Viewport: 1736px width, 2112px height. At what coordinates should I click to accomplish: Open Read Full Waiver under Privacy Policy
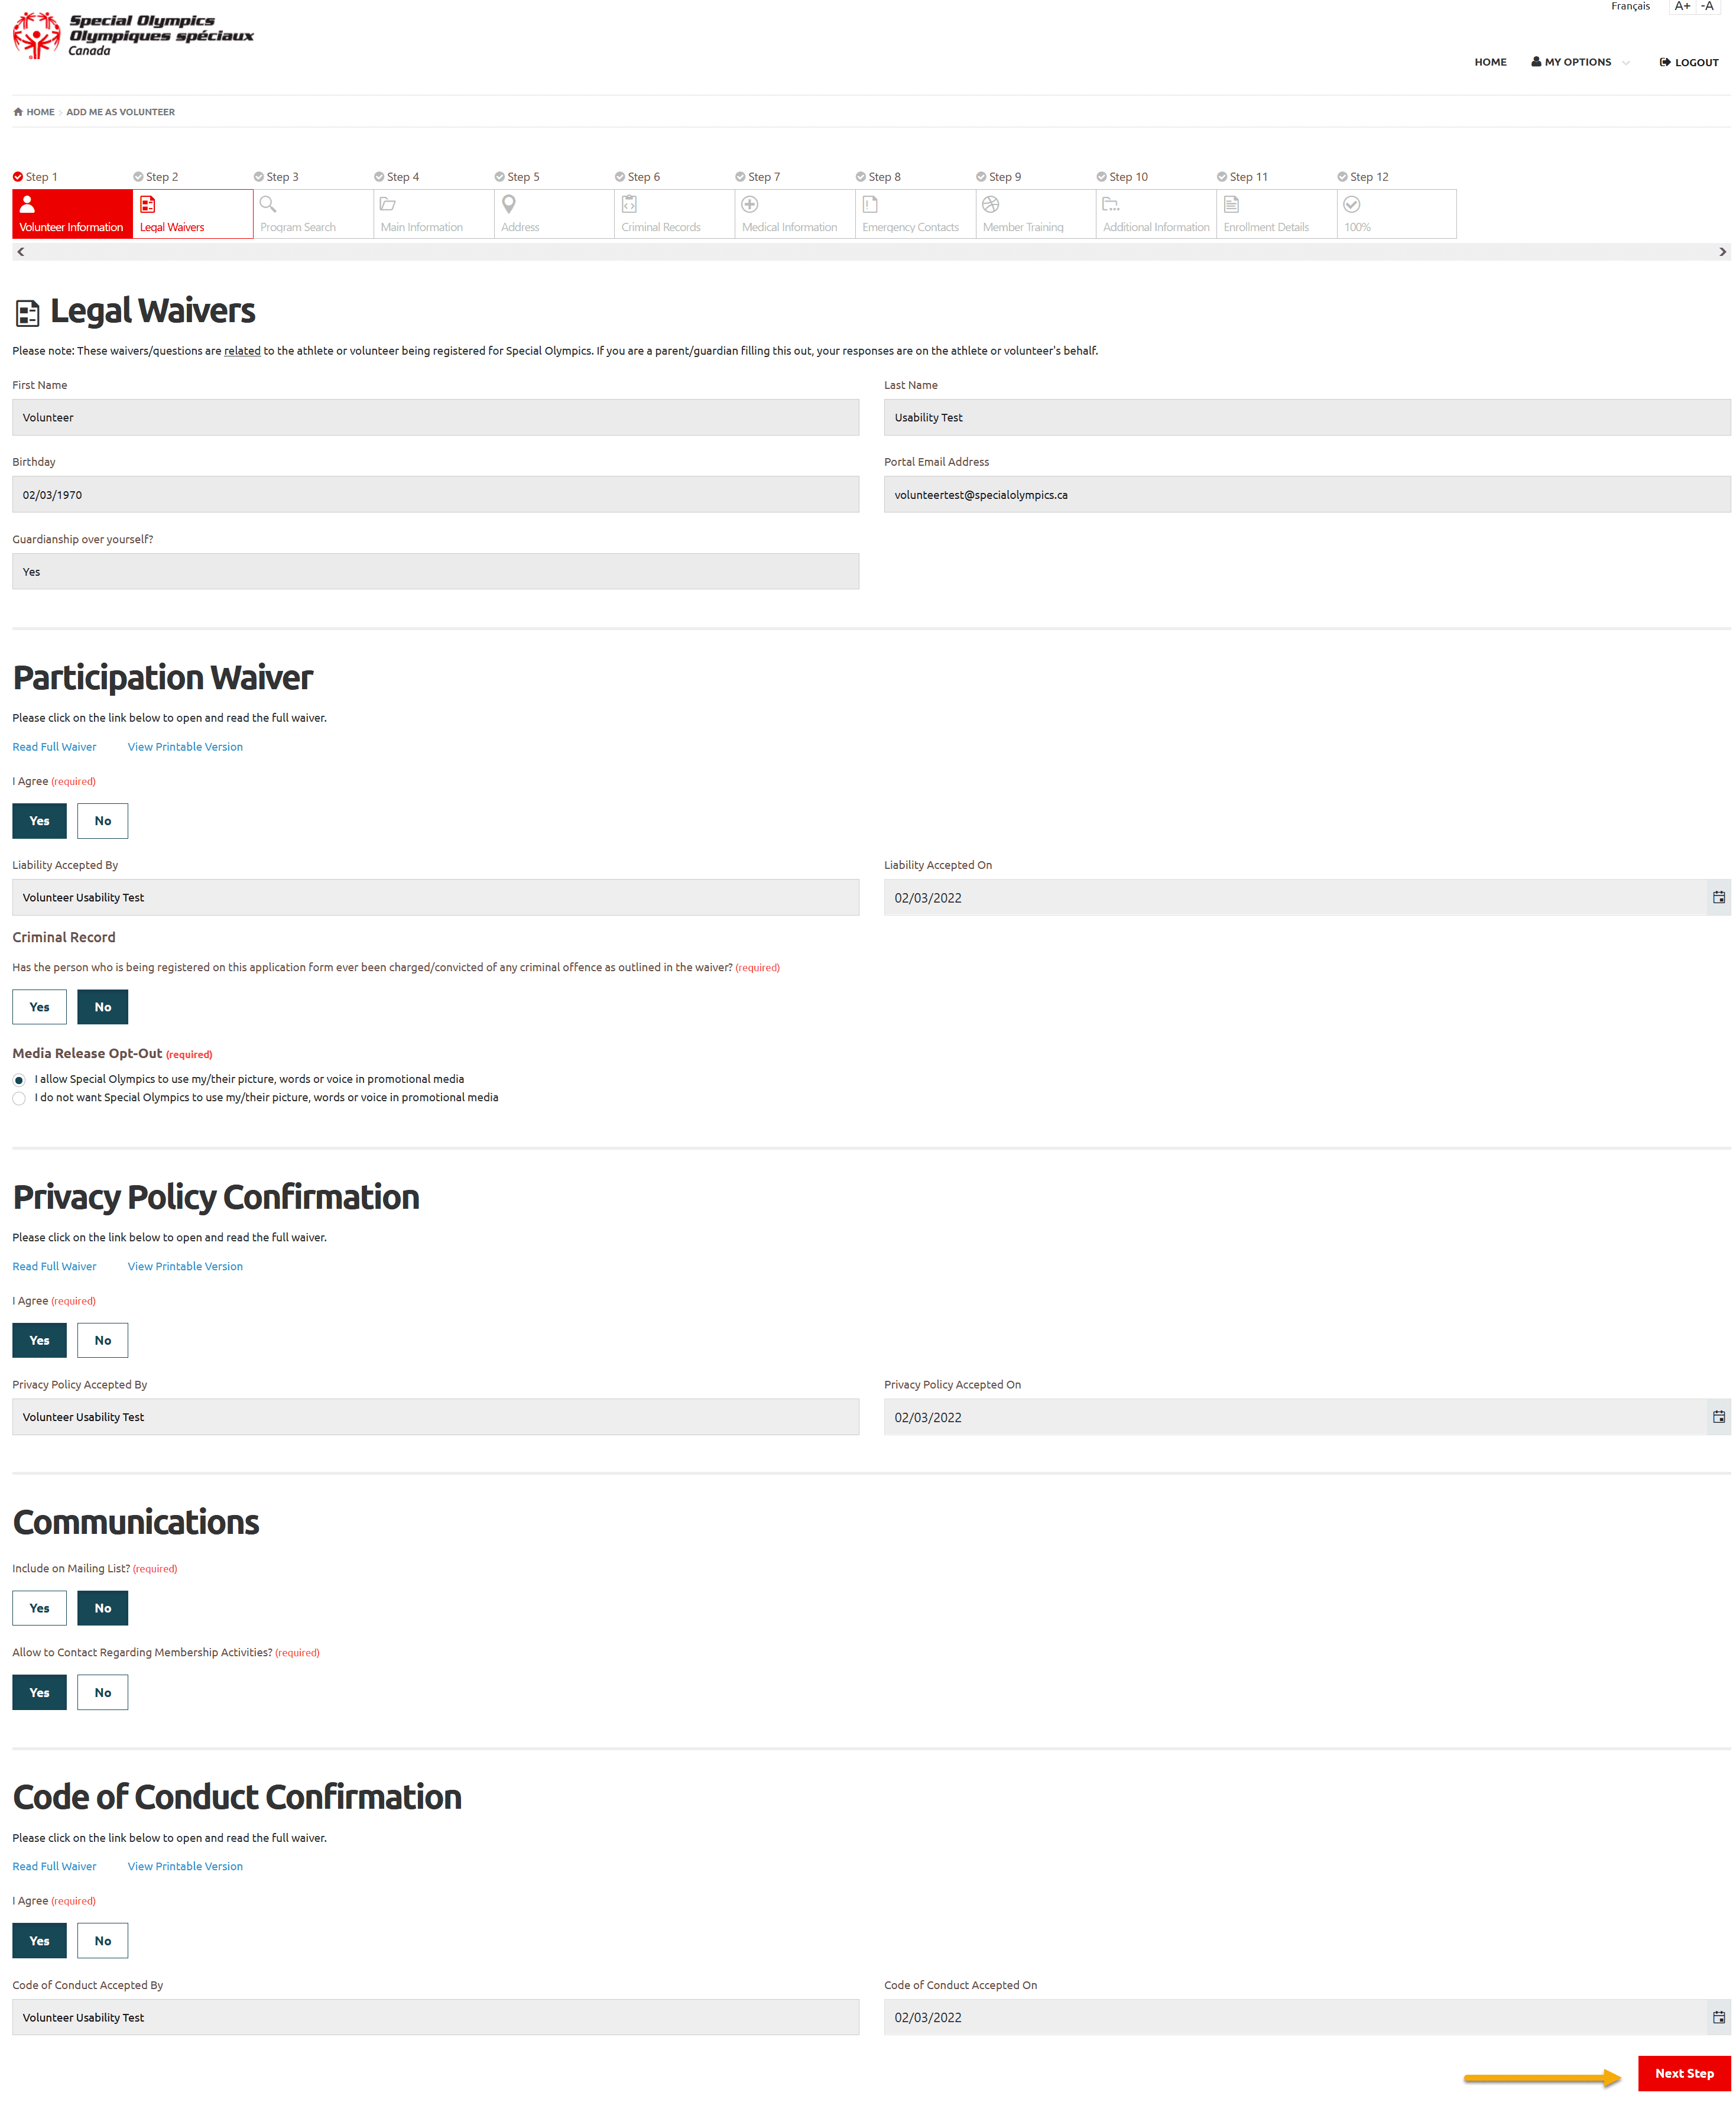coord(54,1266)
